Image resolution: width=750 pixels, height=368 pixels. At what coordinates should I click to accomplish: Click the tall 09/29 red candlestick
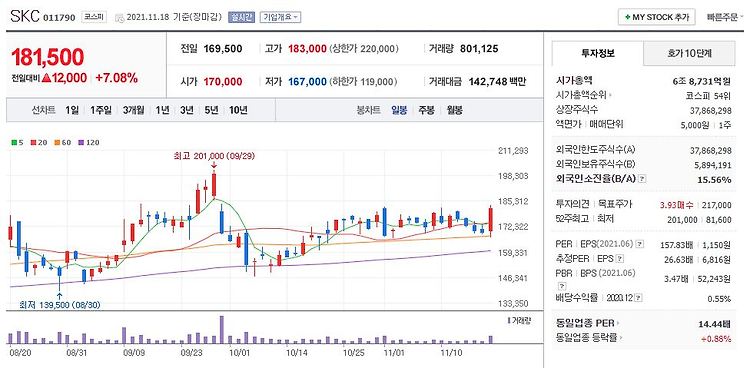click(x=214, y=184)
